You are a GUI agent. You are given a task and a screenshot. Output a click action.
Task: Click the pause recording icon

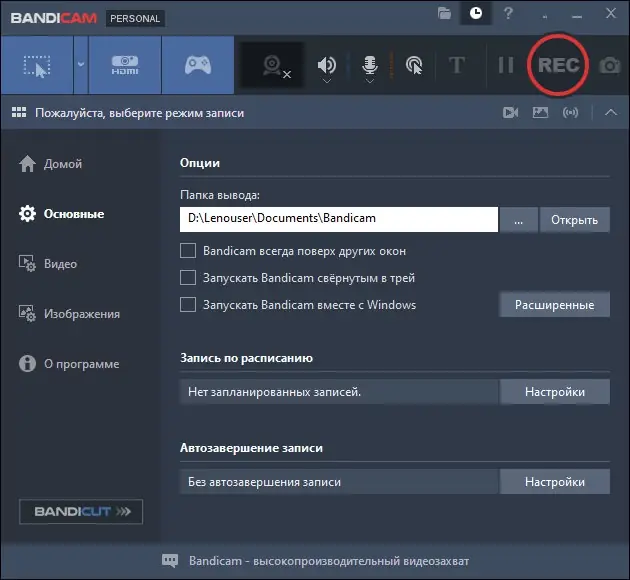[x=505, y=65]
